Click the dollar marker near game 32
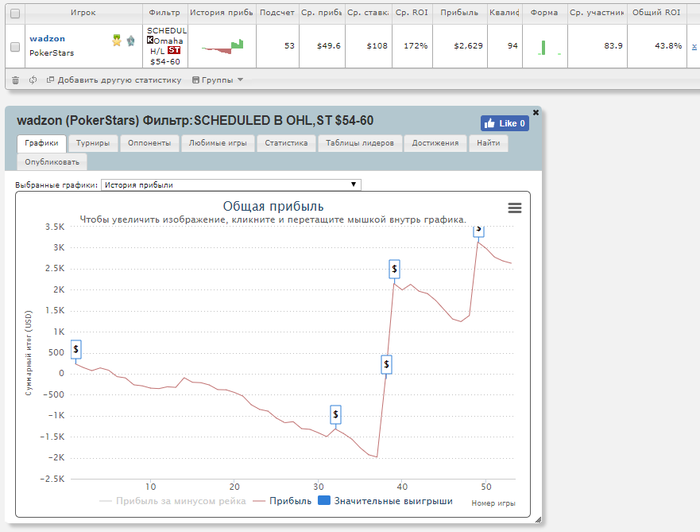Screen dimensions: 700x532 pos(336,415)
